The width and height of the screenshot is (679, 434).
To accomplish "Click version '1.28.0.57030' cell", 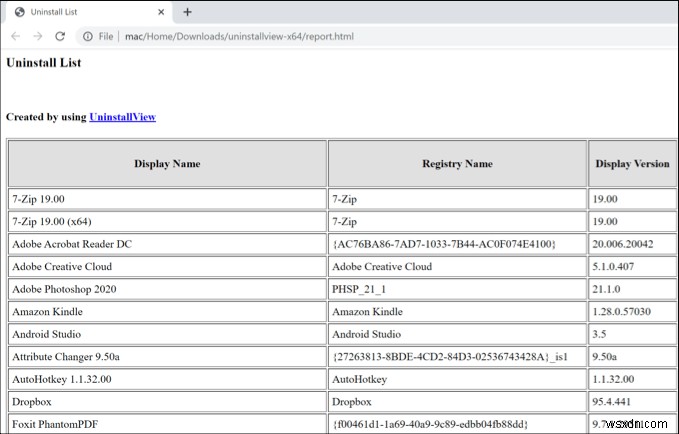I will coord(632,312).
